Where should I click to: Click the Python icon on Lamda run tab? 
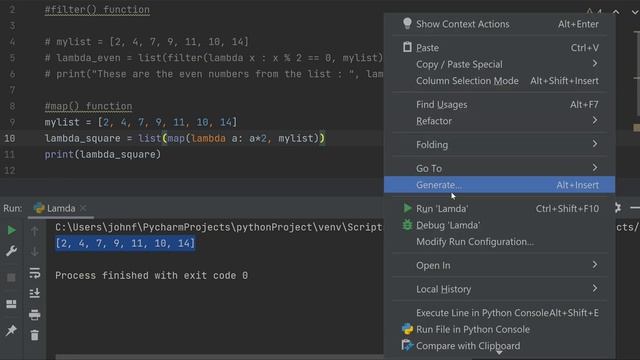point(39,208)
